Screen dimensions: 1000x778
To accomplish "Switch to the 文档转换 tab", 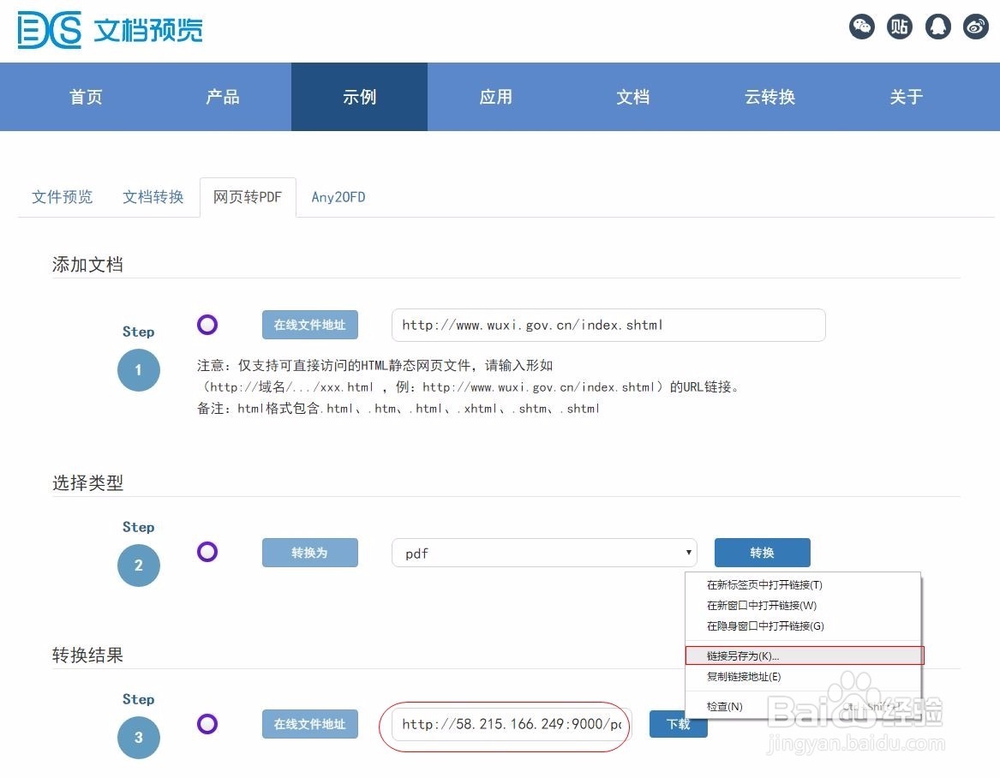I will [152, 197].
